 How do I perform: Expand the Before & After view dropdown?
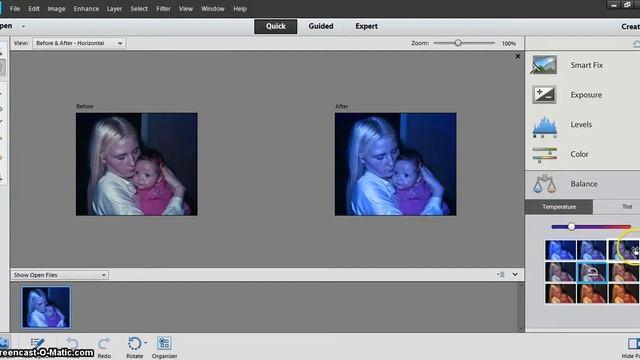pos(79,43)
